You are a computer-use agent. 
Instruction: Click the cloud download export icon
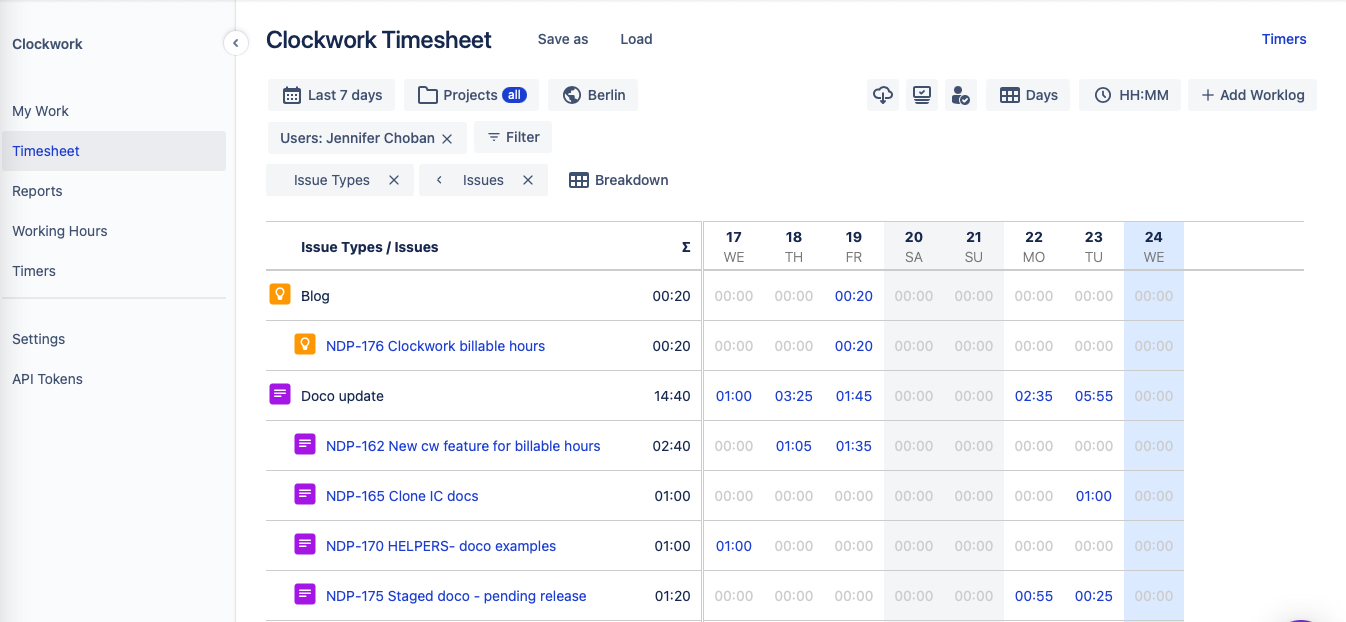tap(883, 95)
